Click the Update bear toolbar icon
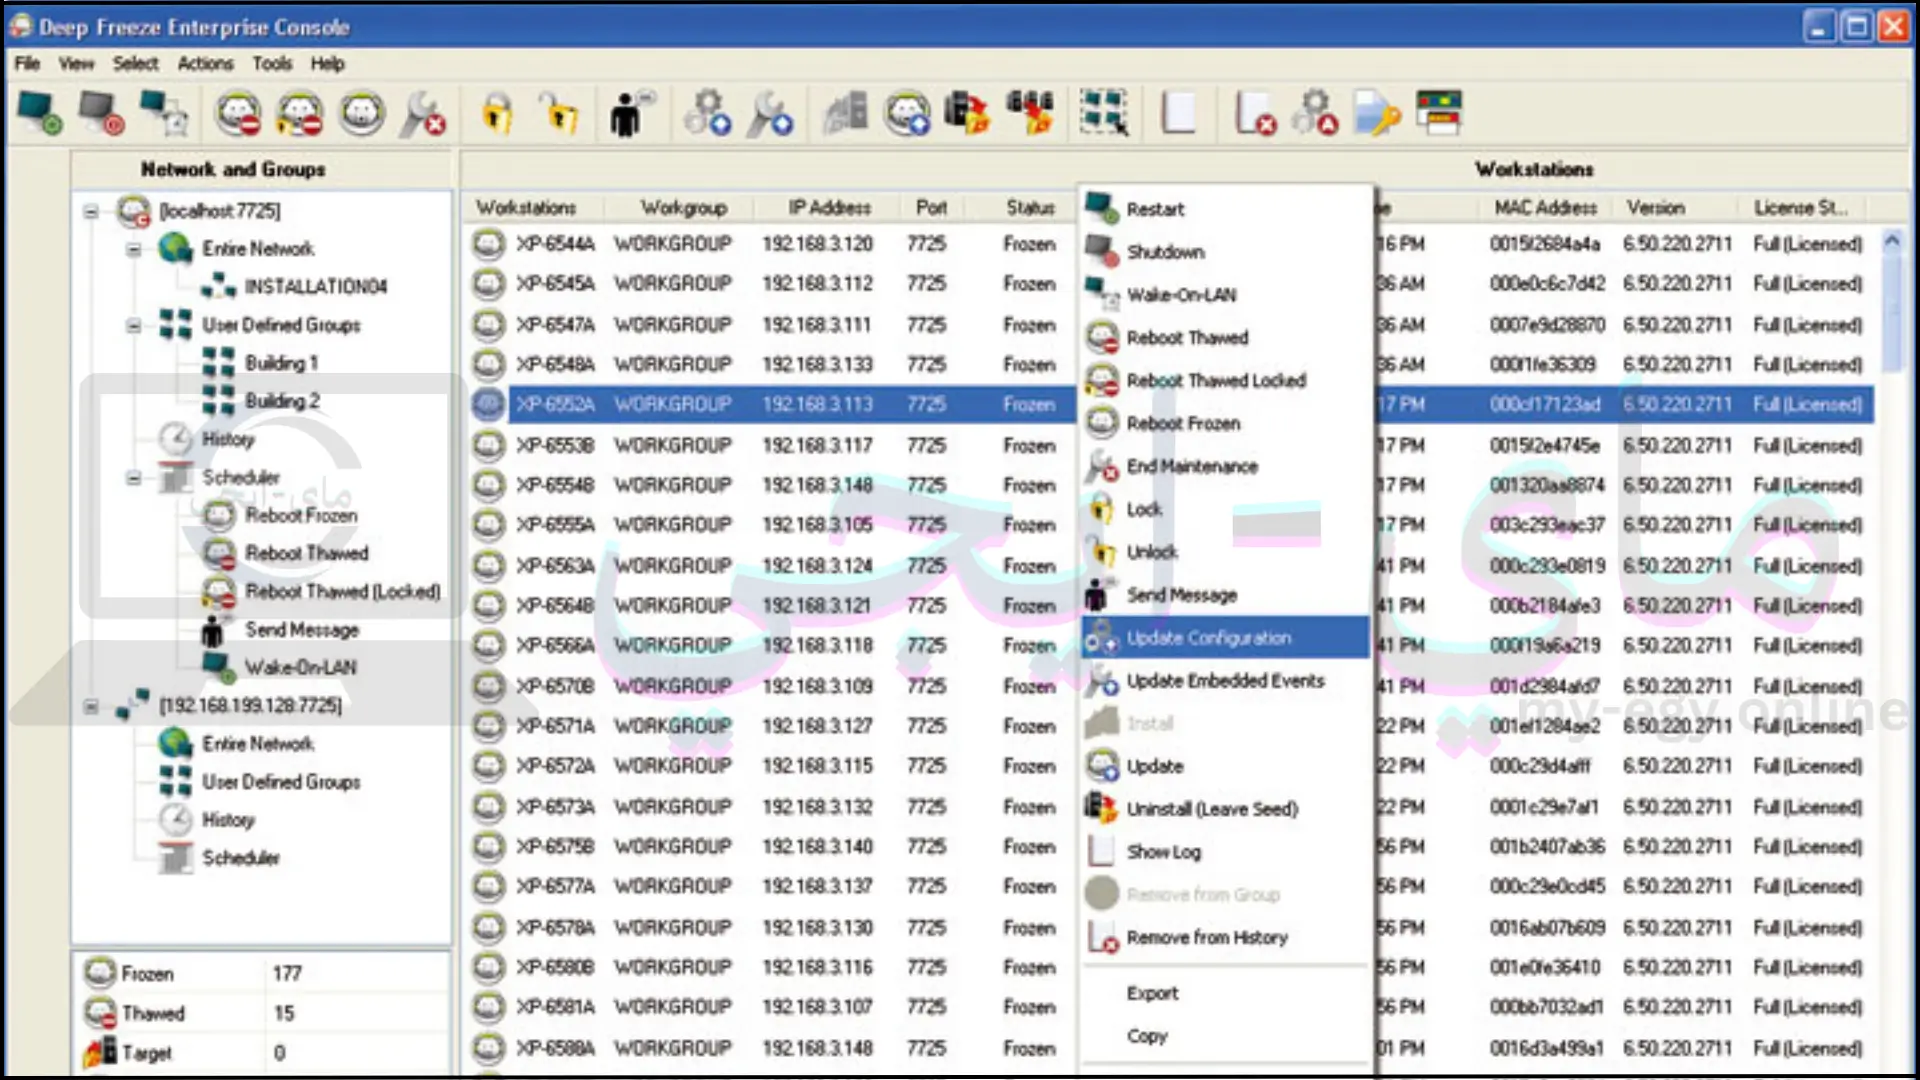1920x1080 pixels. click(907, 113)
